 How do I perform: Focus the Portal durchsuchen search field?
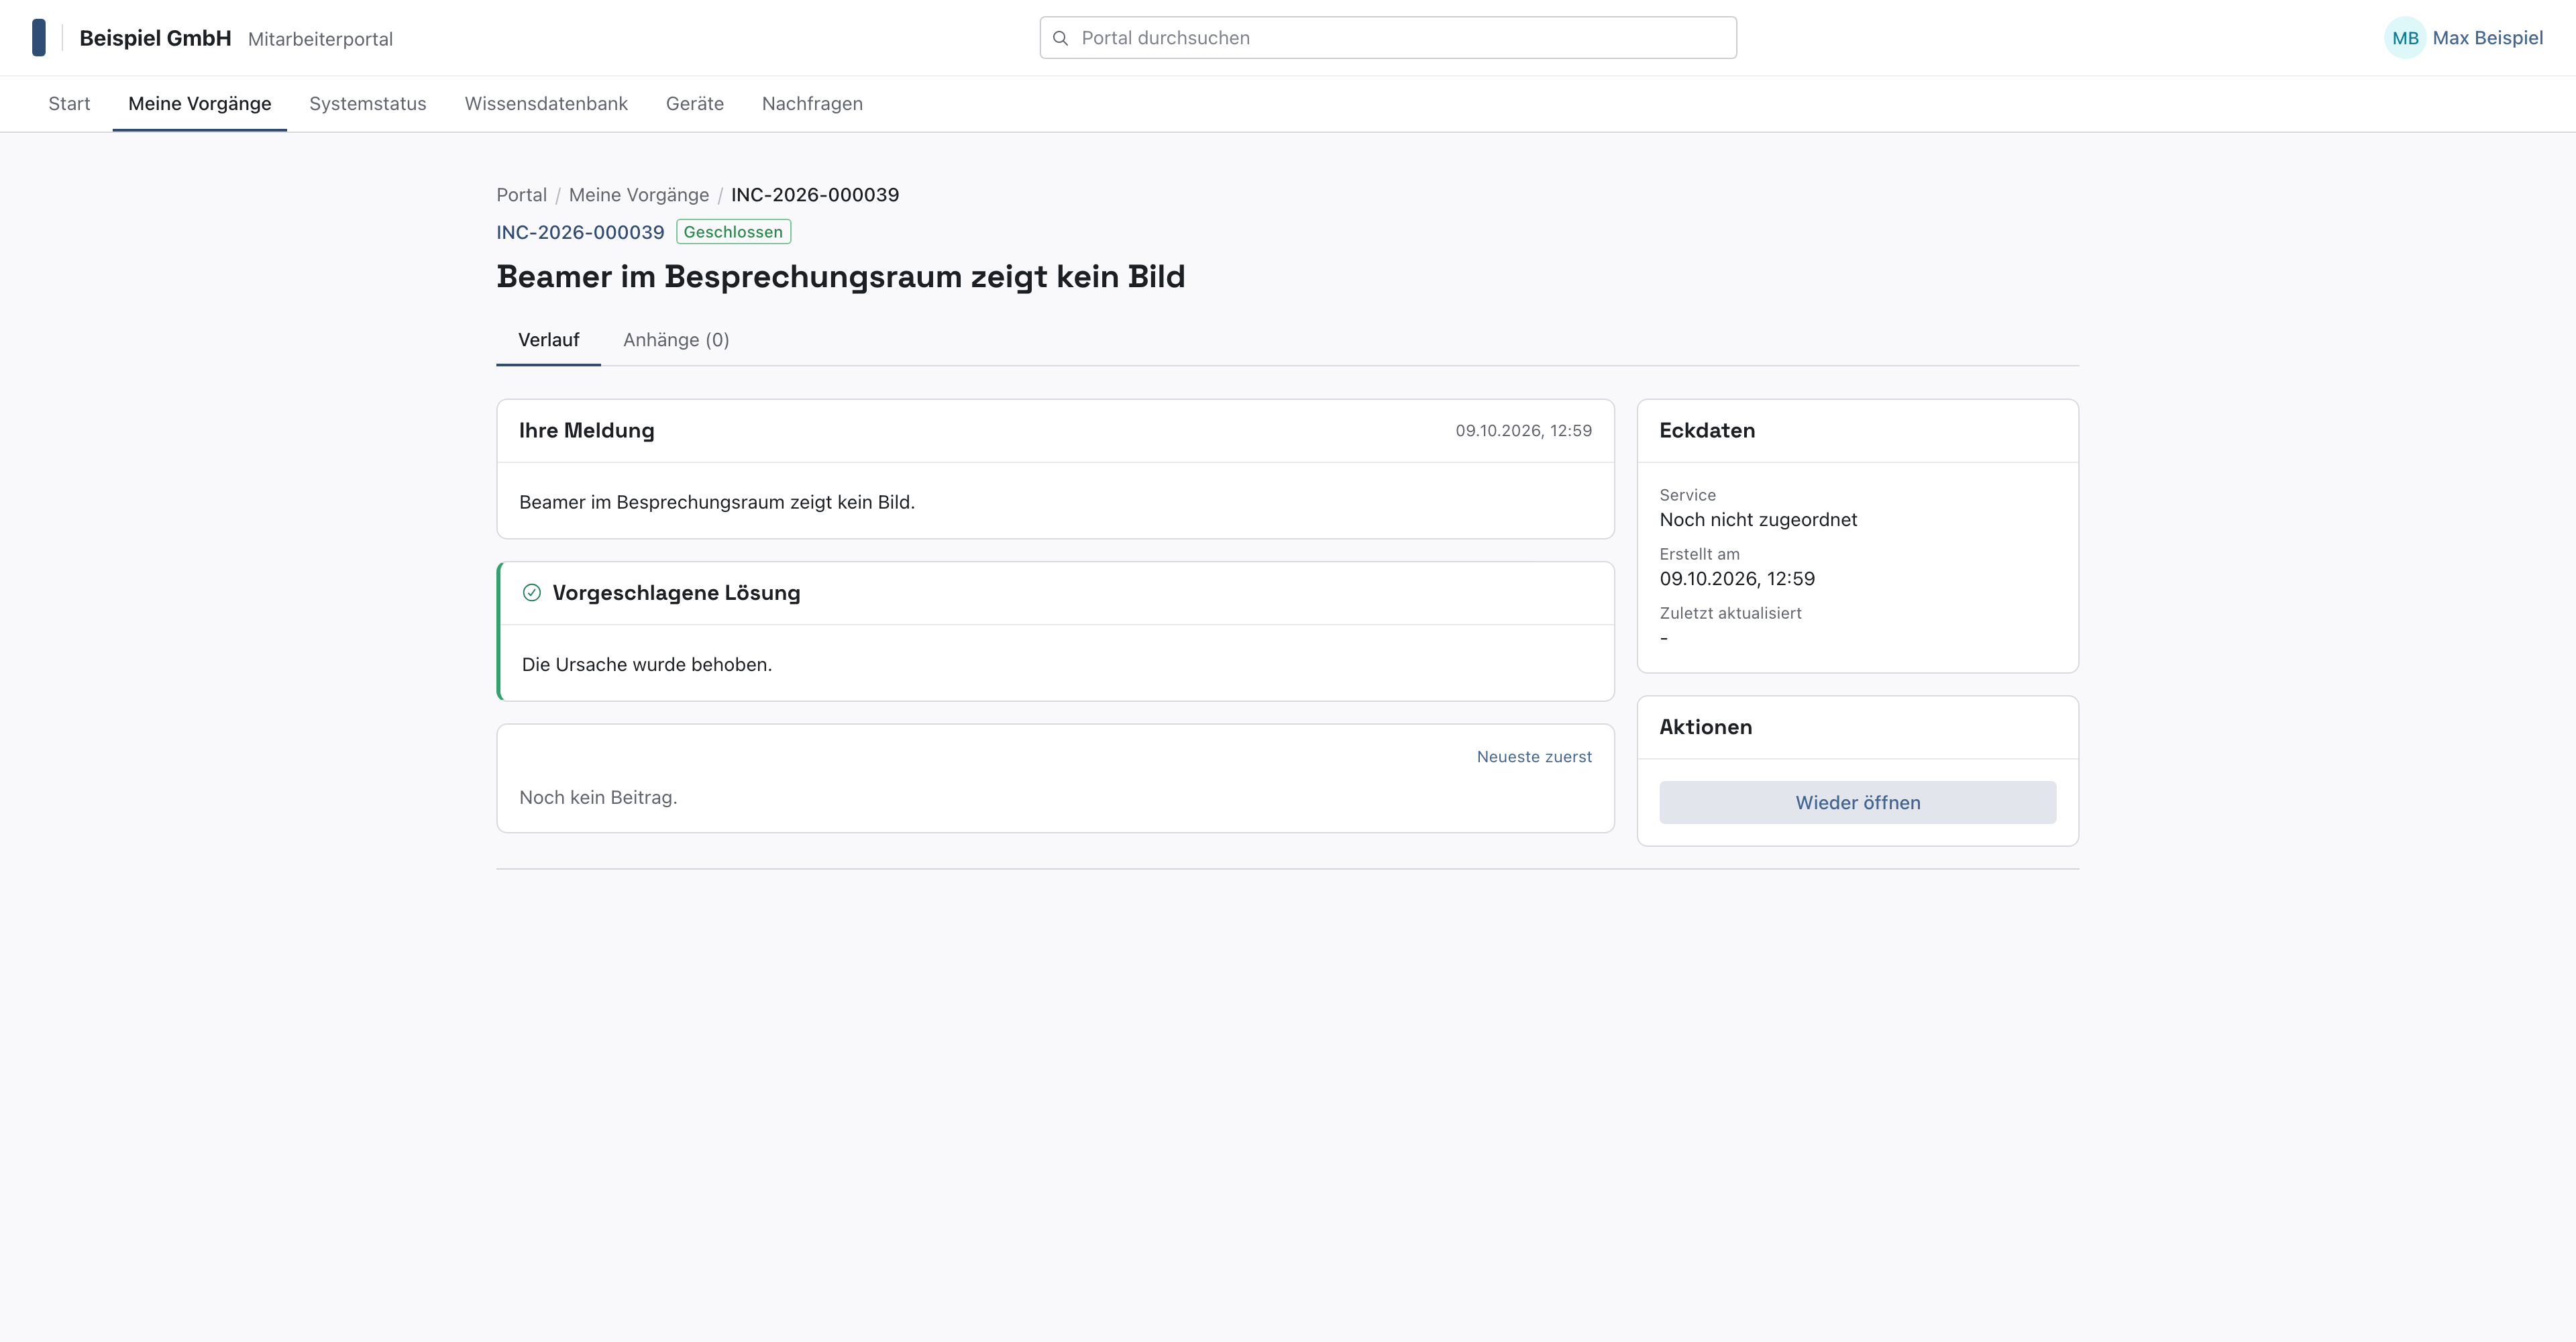[x=1388, y=38]
